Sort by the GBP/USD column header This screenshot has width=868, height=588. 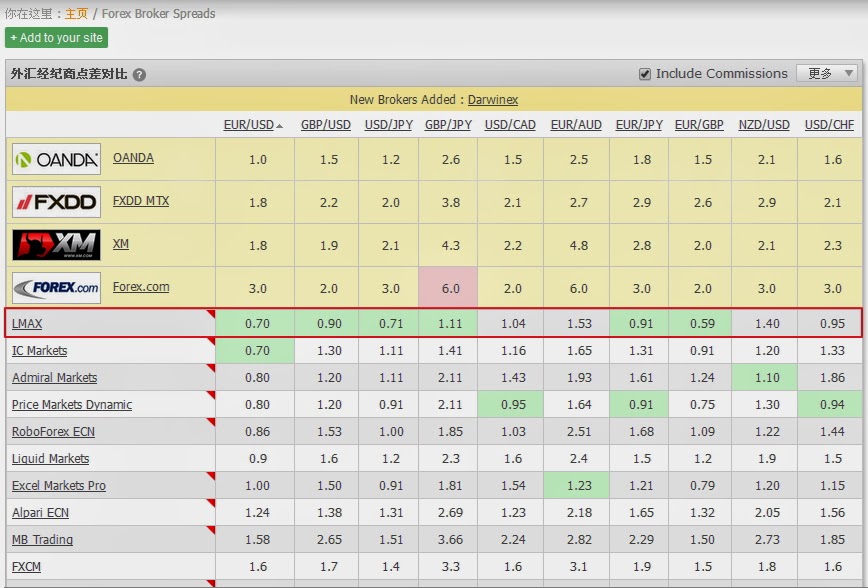326,125
